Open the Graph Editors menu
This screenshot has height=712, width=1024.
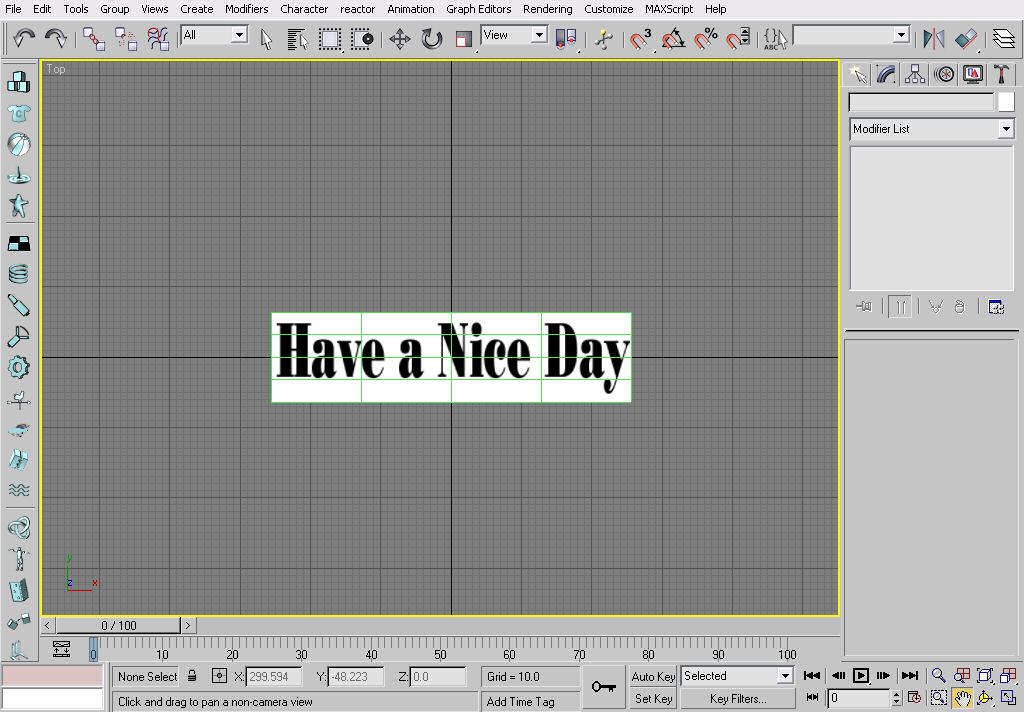478,9
